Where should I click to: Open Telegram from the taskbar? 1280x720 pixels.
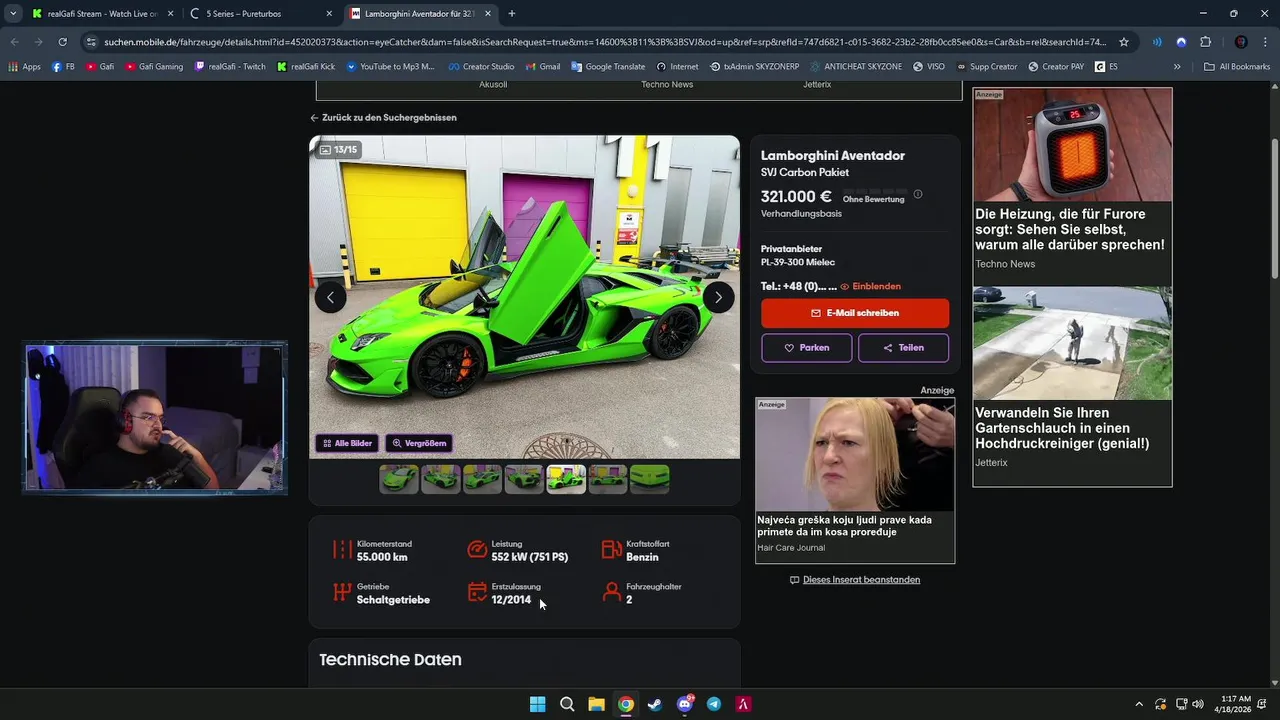click(x=714, y=704)
